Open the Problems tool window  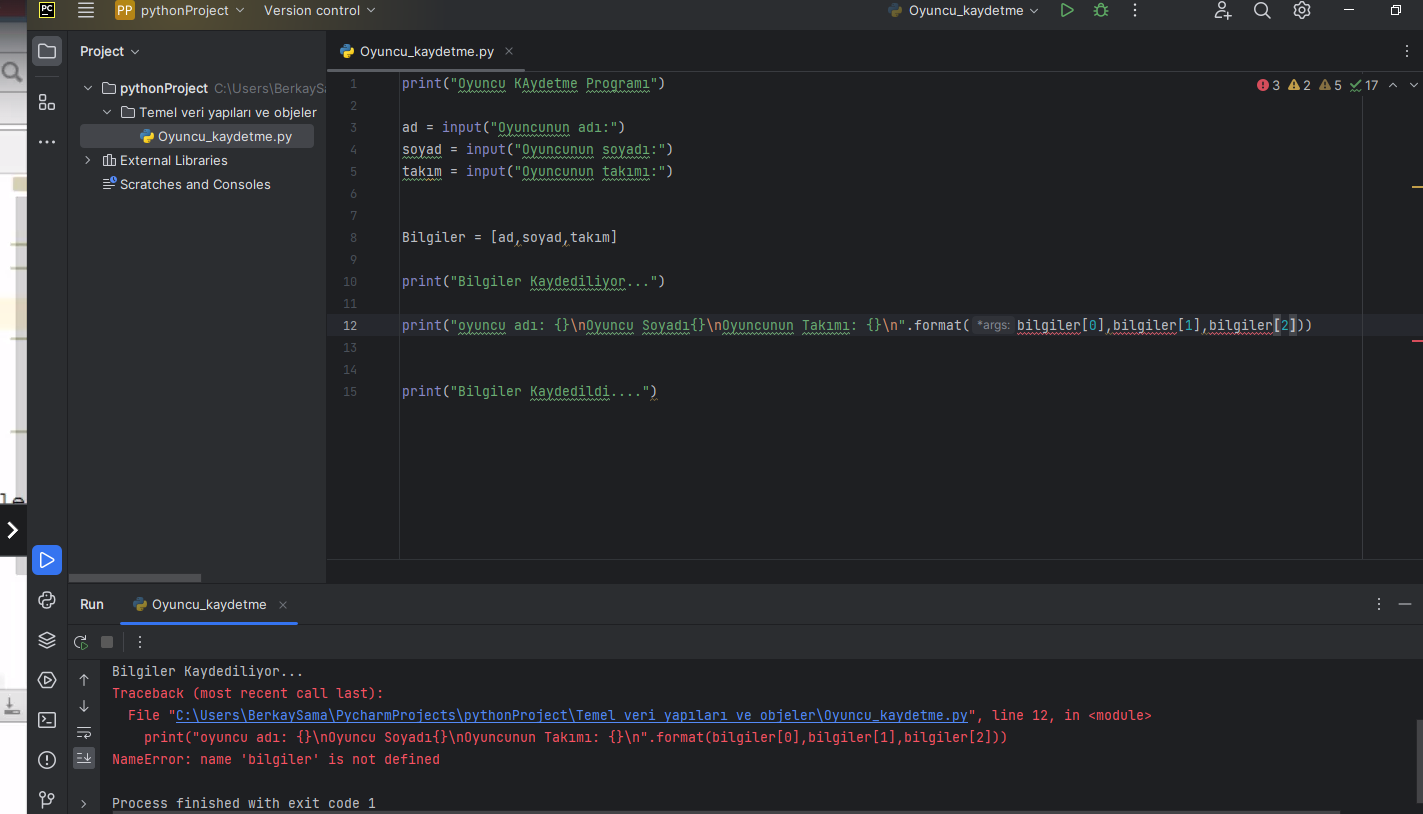(x=47, y=760)
